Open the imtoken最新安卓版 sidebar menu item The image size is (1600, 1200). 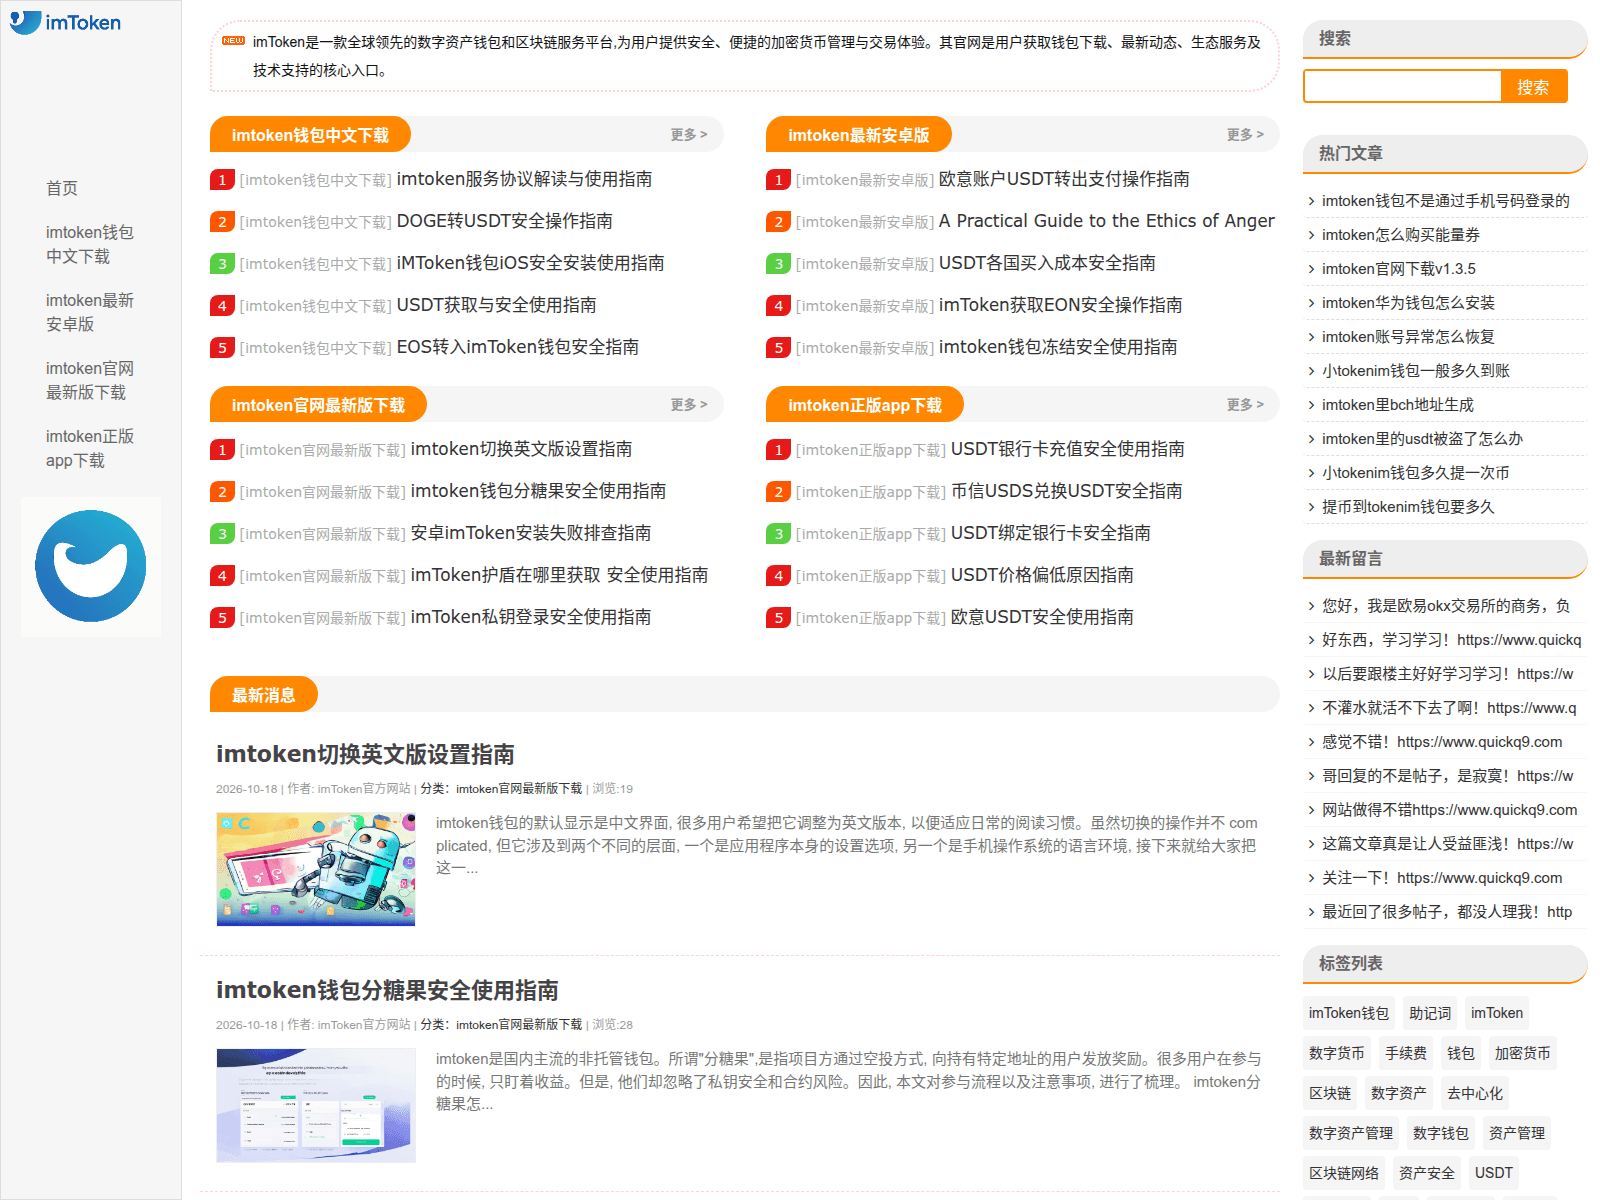point(89,312)
